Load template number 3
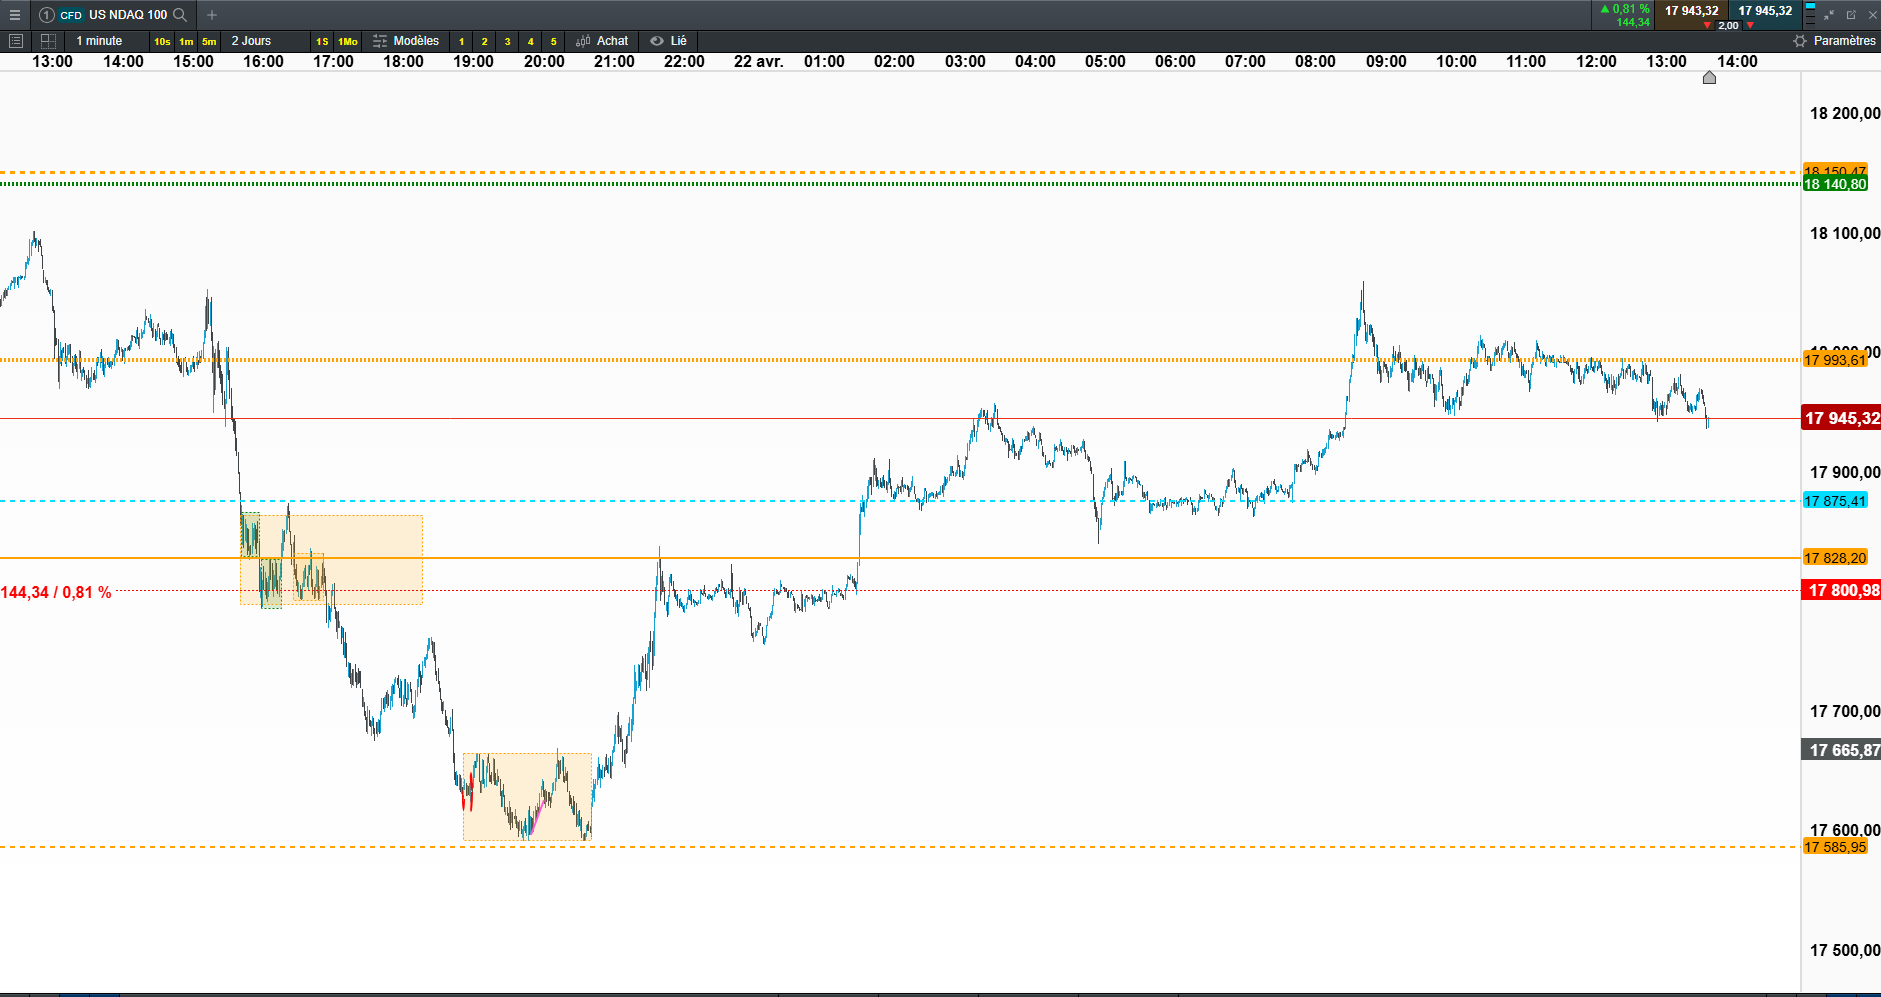The height and width of the screenshot is (997, 1881). click(x=507, y=41)
